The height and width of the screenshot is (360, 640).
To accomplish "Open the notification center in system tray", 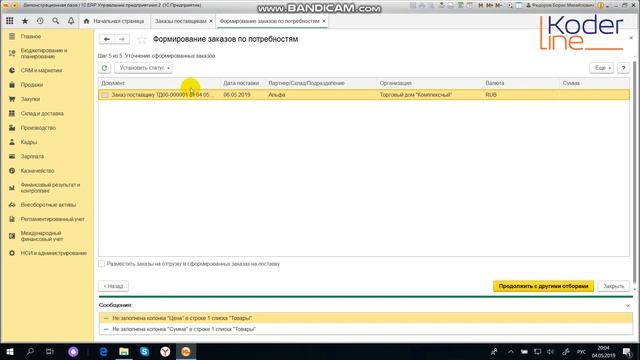I will pyautogui.click(x=627, y=351).
